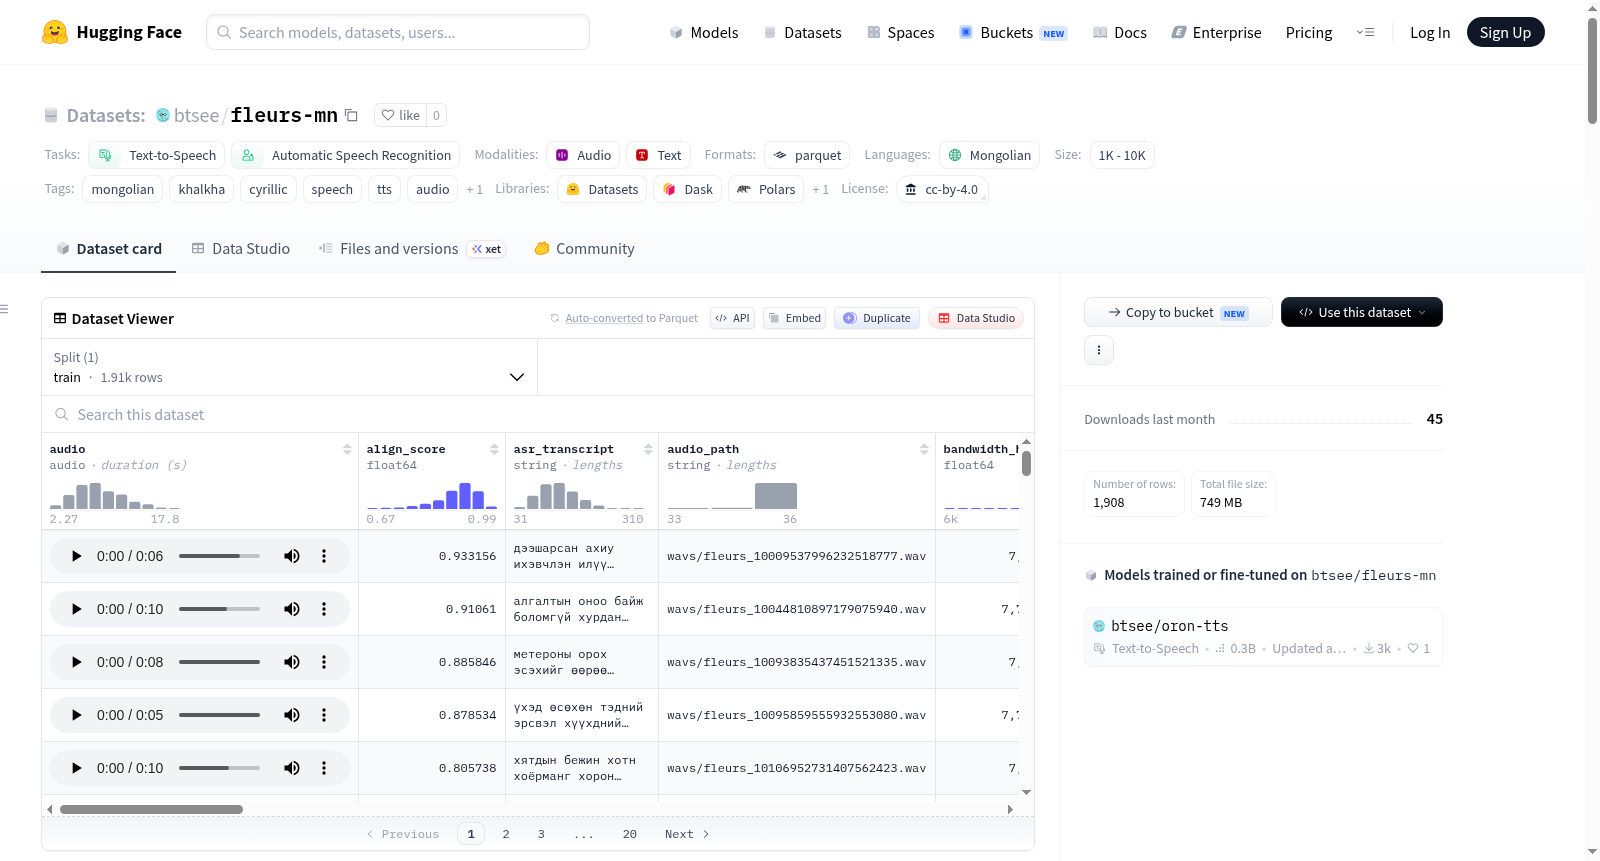Open Use this dataset dropdown
1600x861 pixels.
(x=1362, y=312)
